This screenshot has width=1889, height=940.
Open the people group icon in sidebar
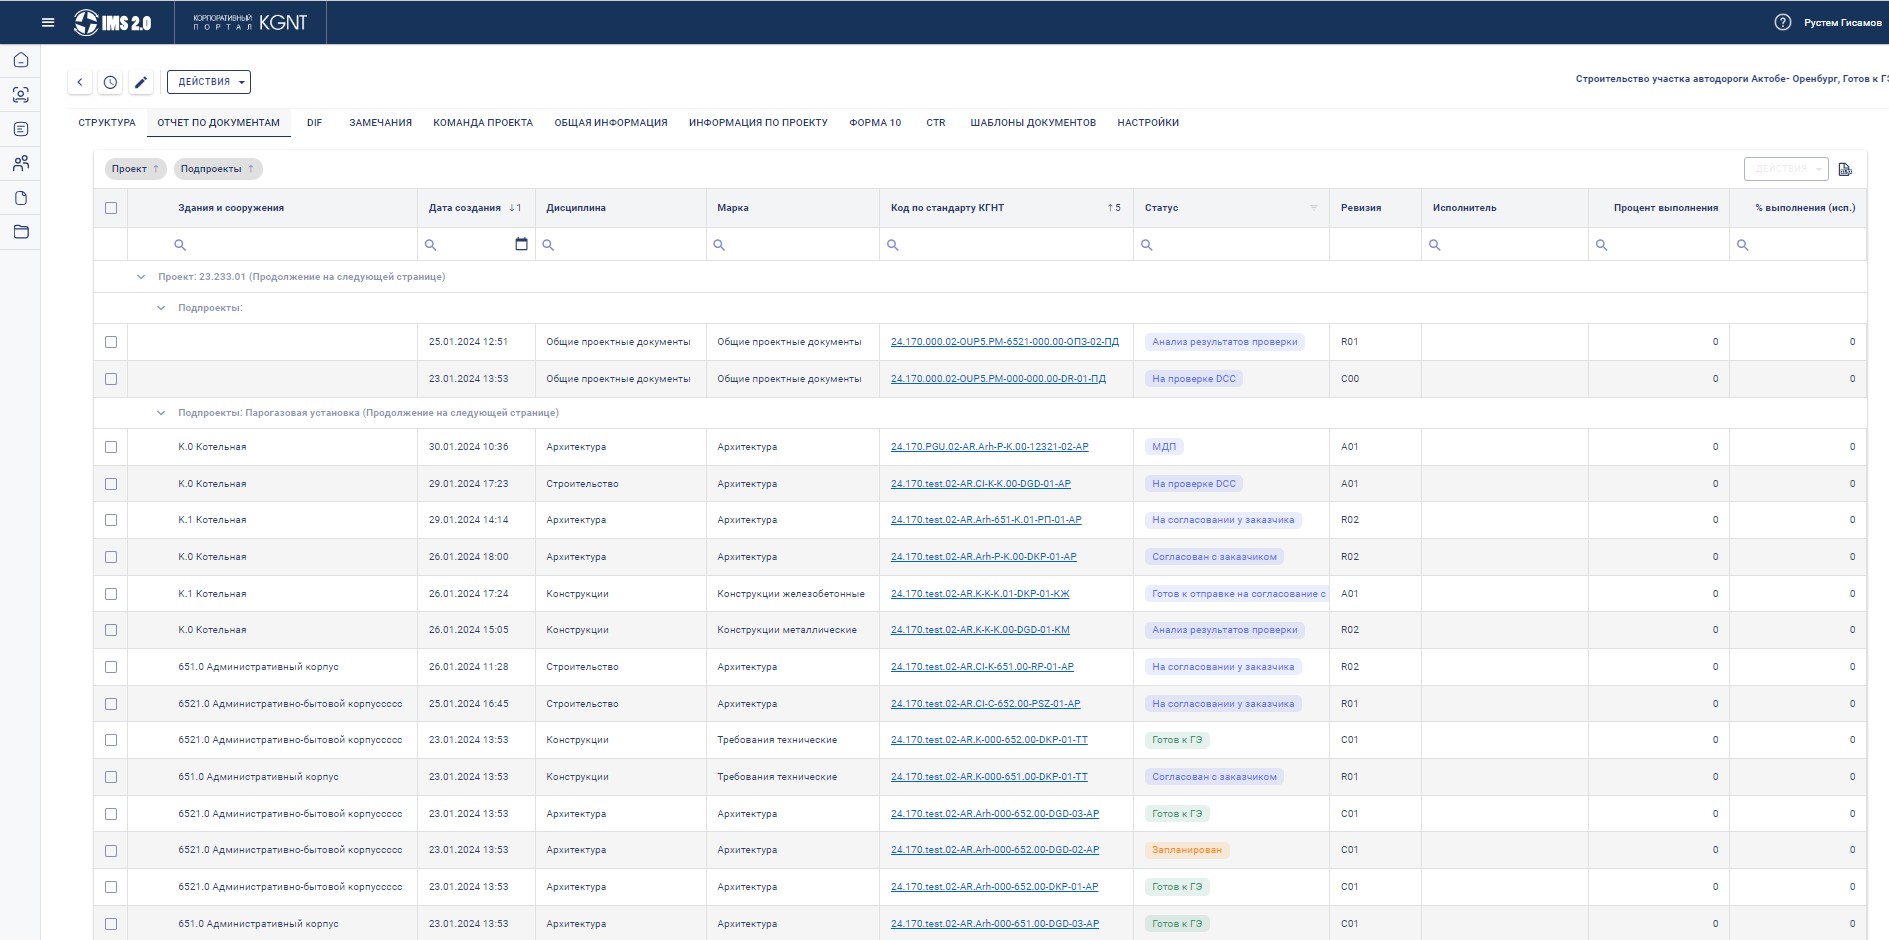click(20, 163)
